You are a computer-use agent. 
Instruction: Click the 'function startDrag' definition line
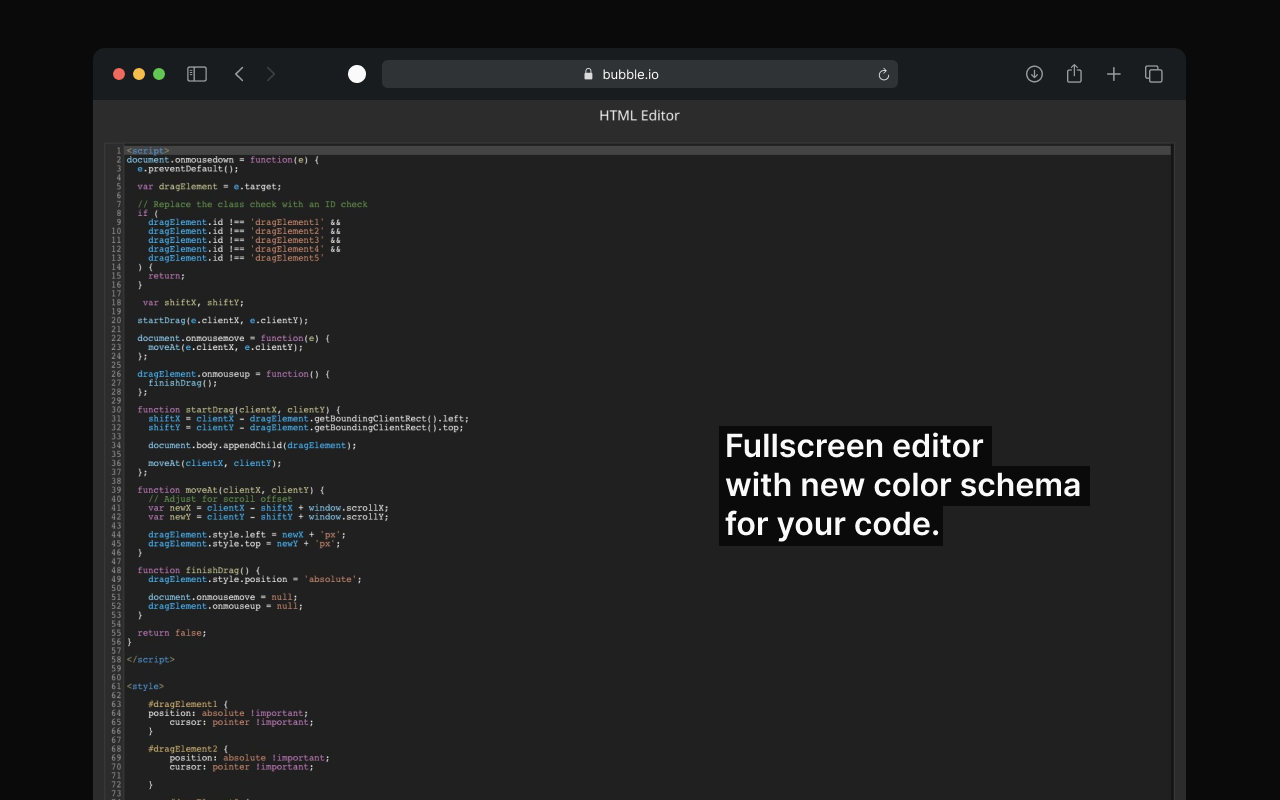[x=238, y=410]
